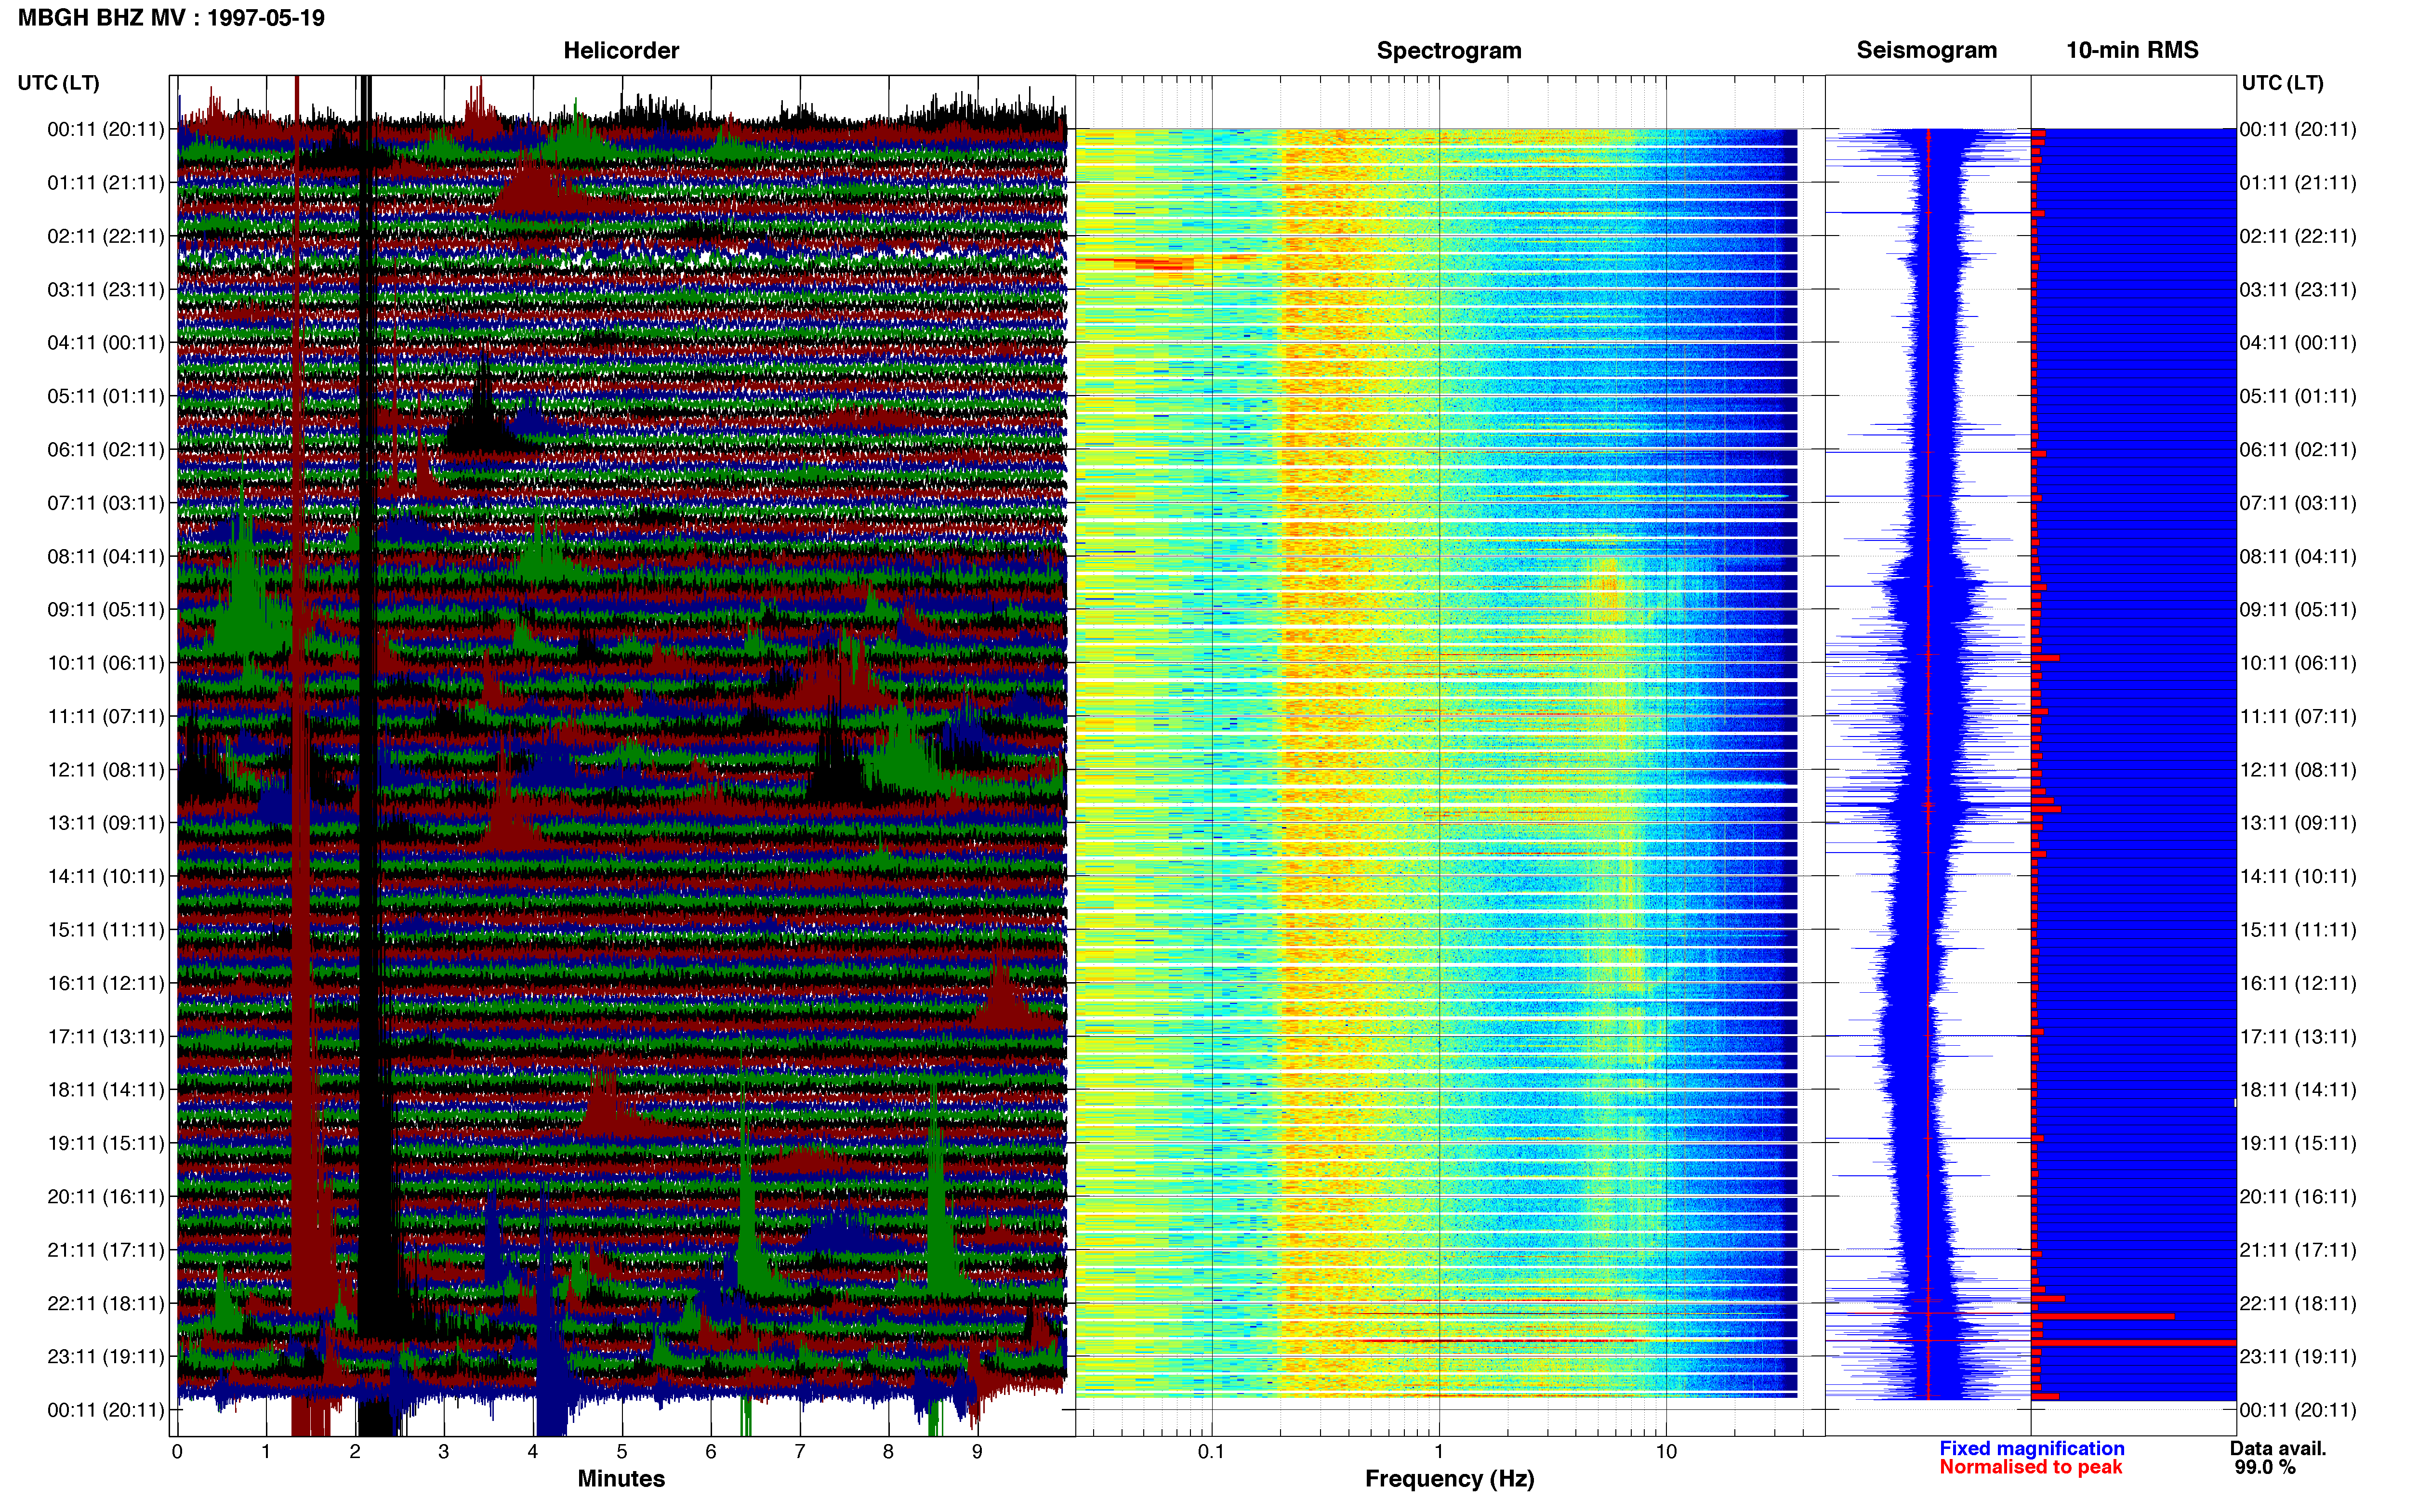Click the left time label '00:11 (20:11)' at top

point(106,129)
